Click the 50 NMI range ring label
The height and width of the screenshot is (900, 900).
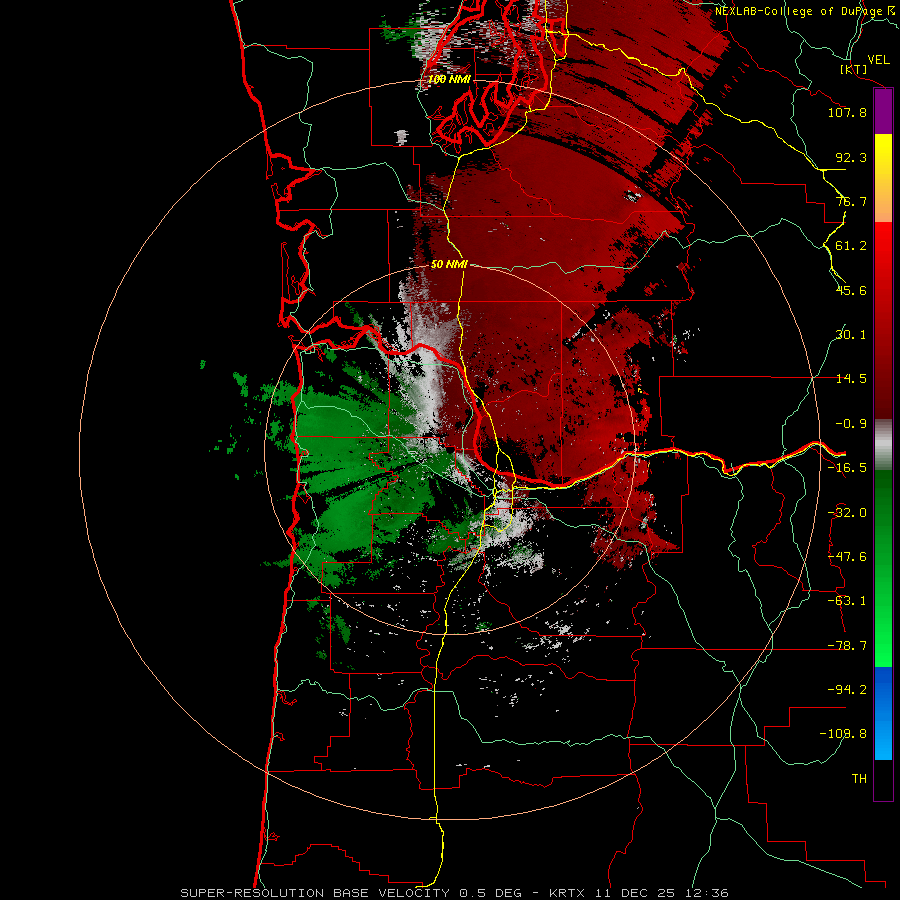pyautogui.click(x=449, y=264)
